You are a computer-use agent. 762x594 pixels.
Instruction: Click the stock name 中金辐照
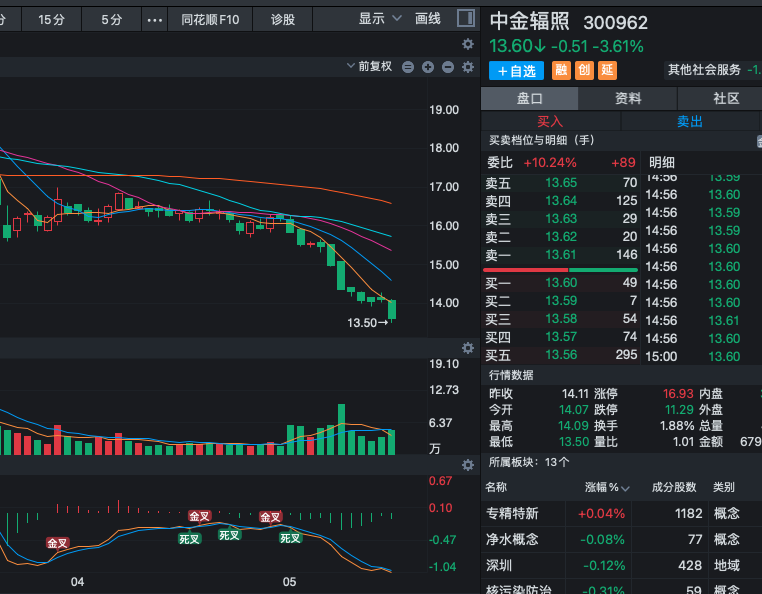[x=529, y=22]
